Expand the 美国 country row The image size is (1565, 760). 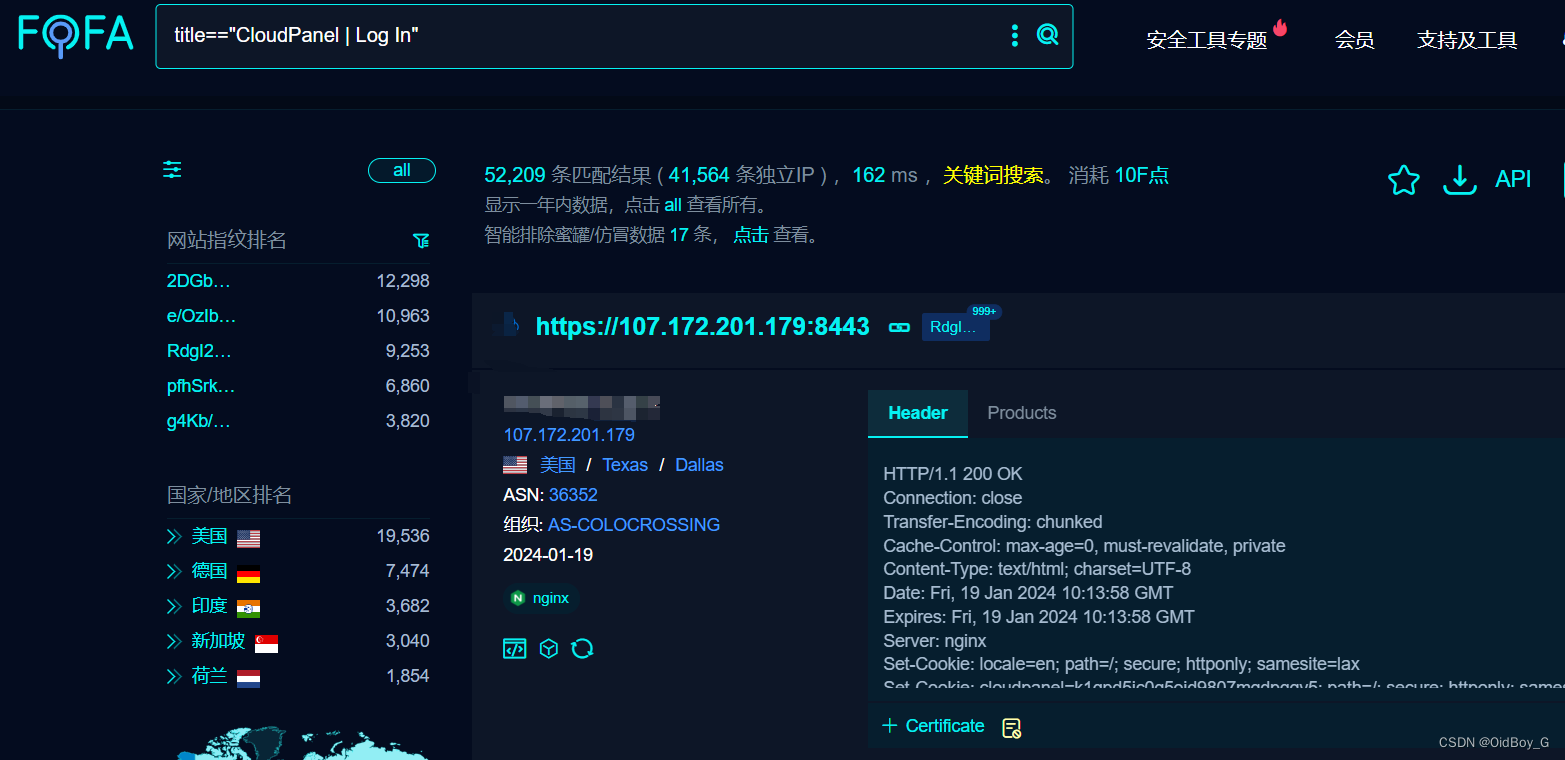174,537
